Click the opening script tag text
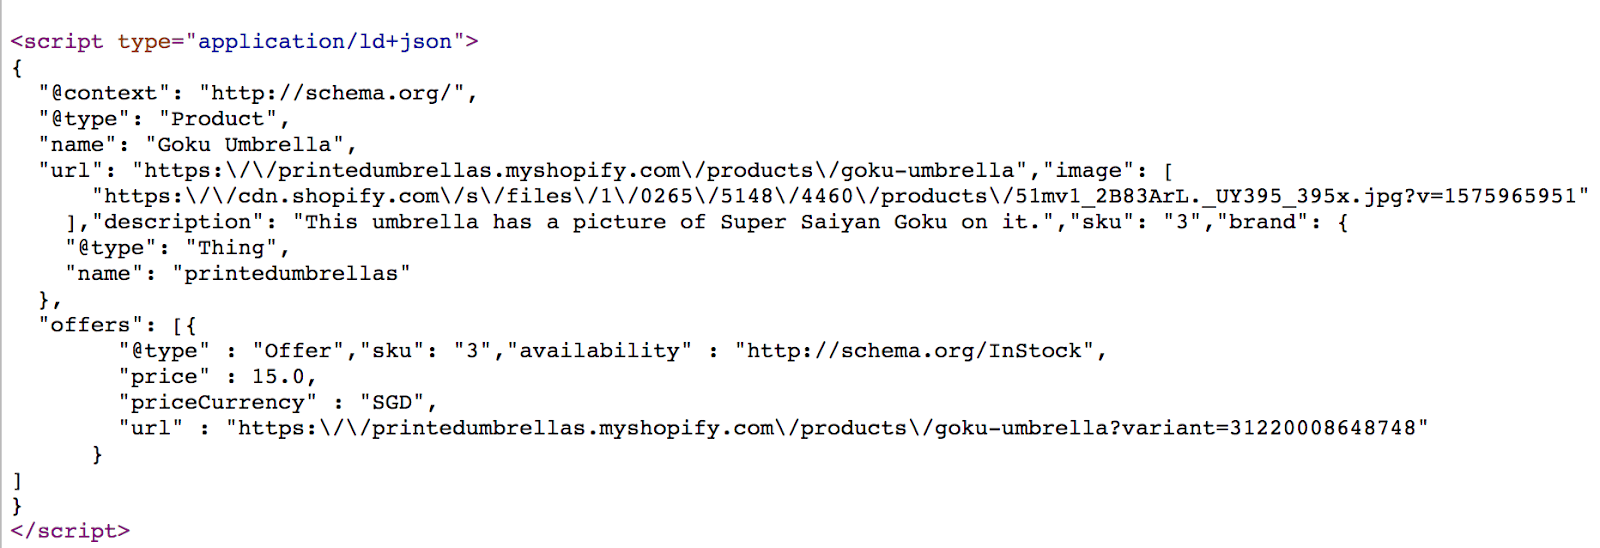 [244, 41]
